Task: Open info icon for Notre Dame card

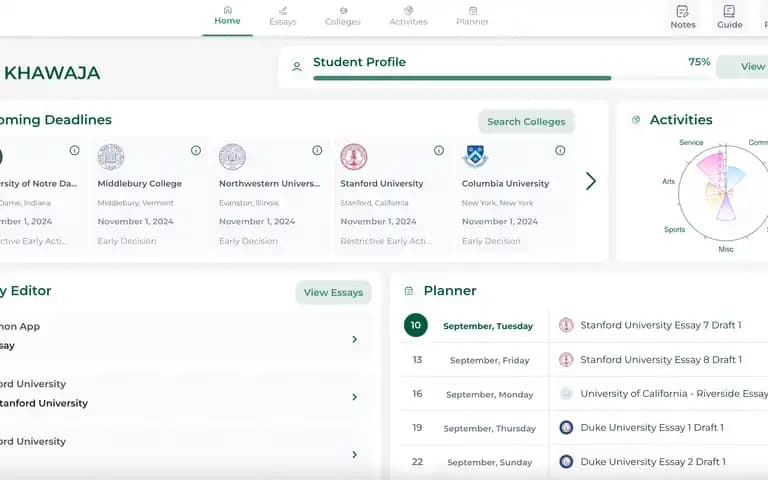Action: (x=74, y=150)
